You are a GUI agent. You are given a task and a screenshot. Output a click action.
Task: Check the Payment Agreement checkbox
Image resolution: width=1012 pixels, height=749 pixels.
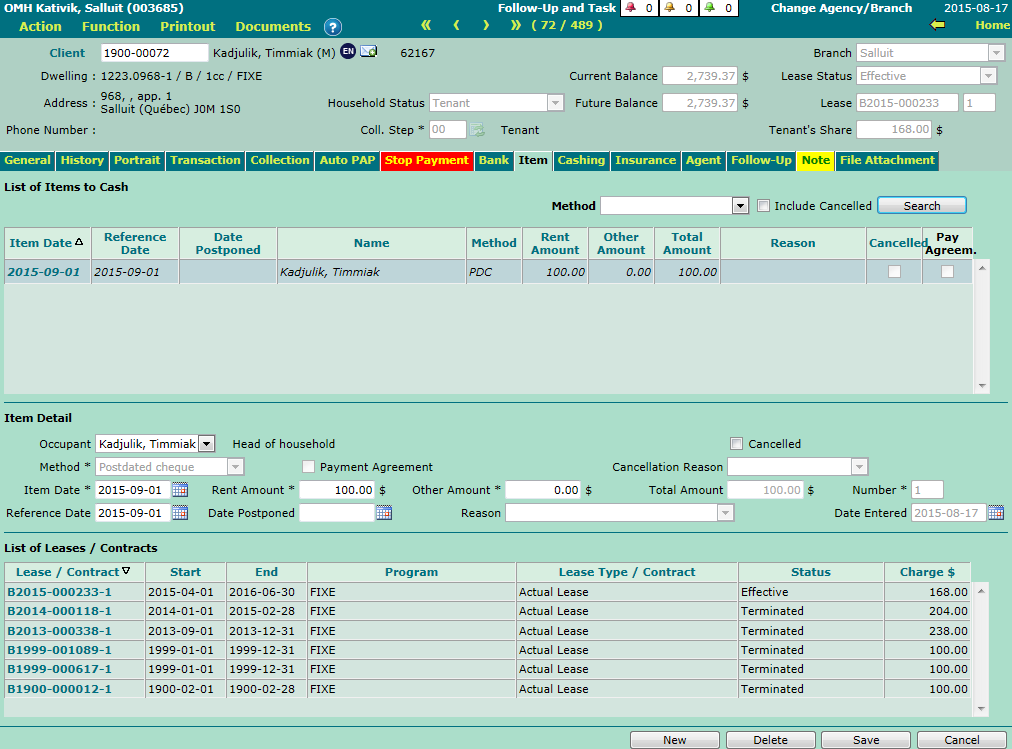pos(308,467)
